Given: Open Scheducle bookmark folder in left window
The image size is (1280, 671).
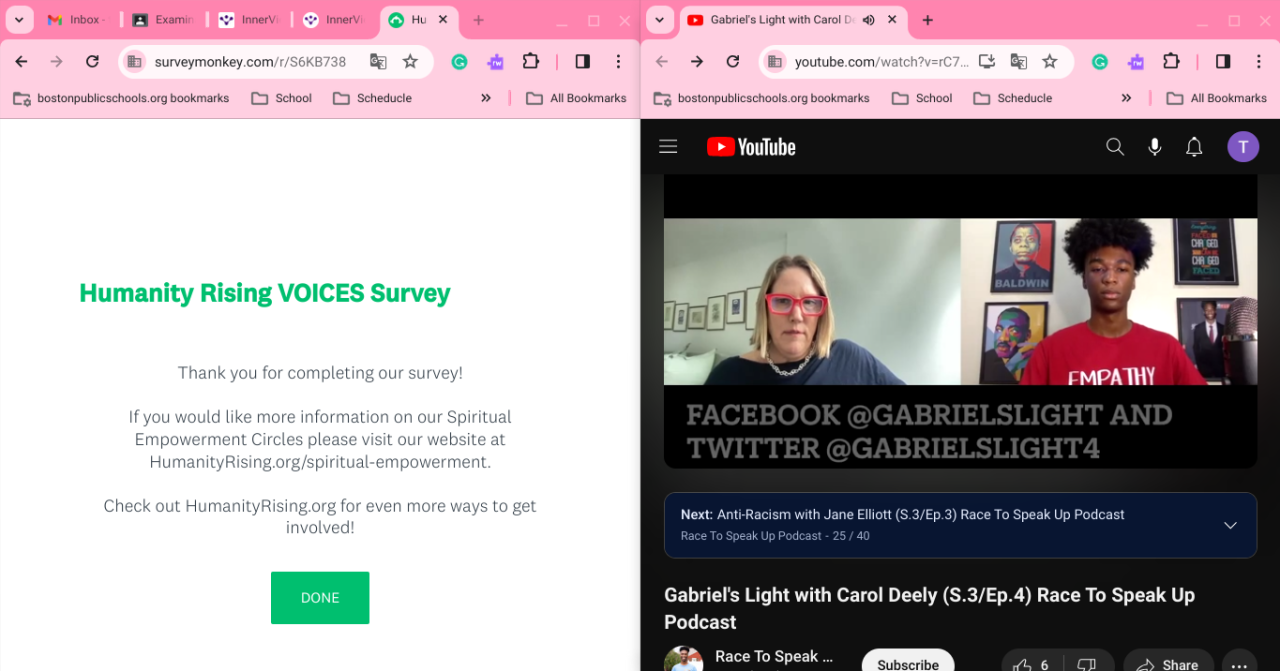Looking at the screenshot, I should (372, 98).
